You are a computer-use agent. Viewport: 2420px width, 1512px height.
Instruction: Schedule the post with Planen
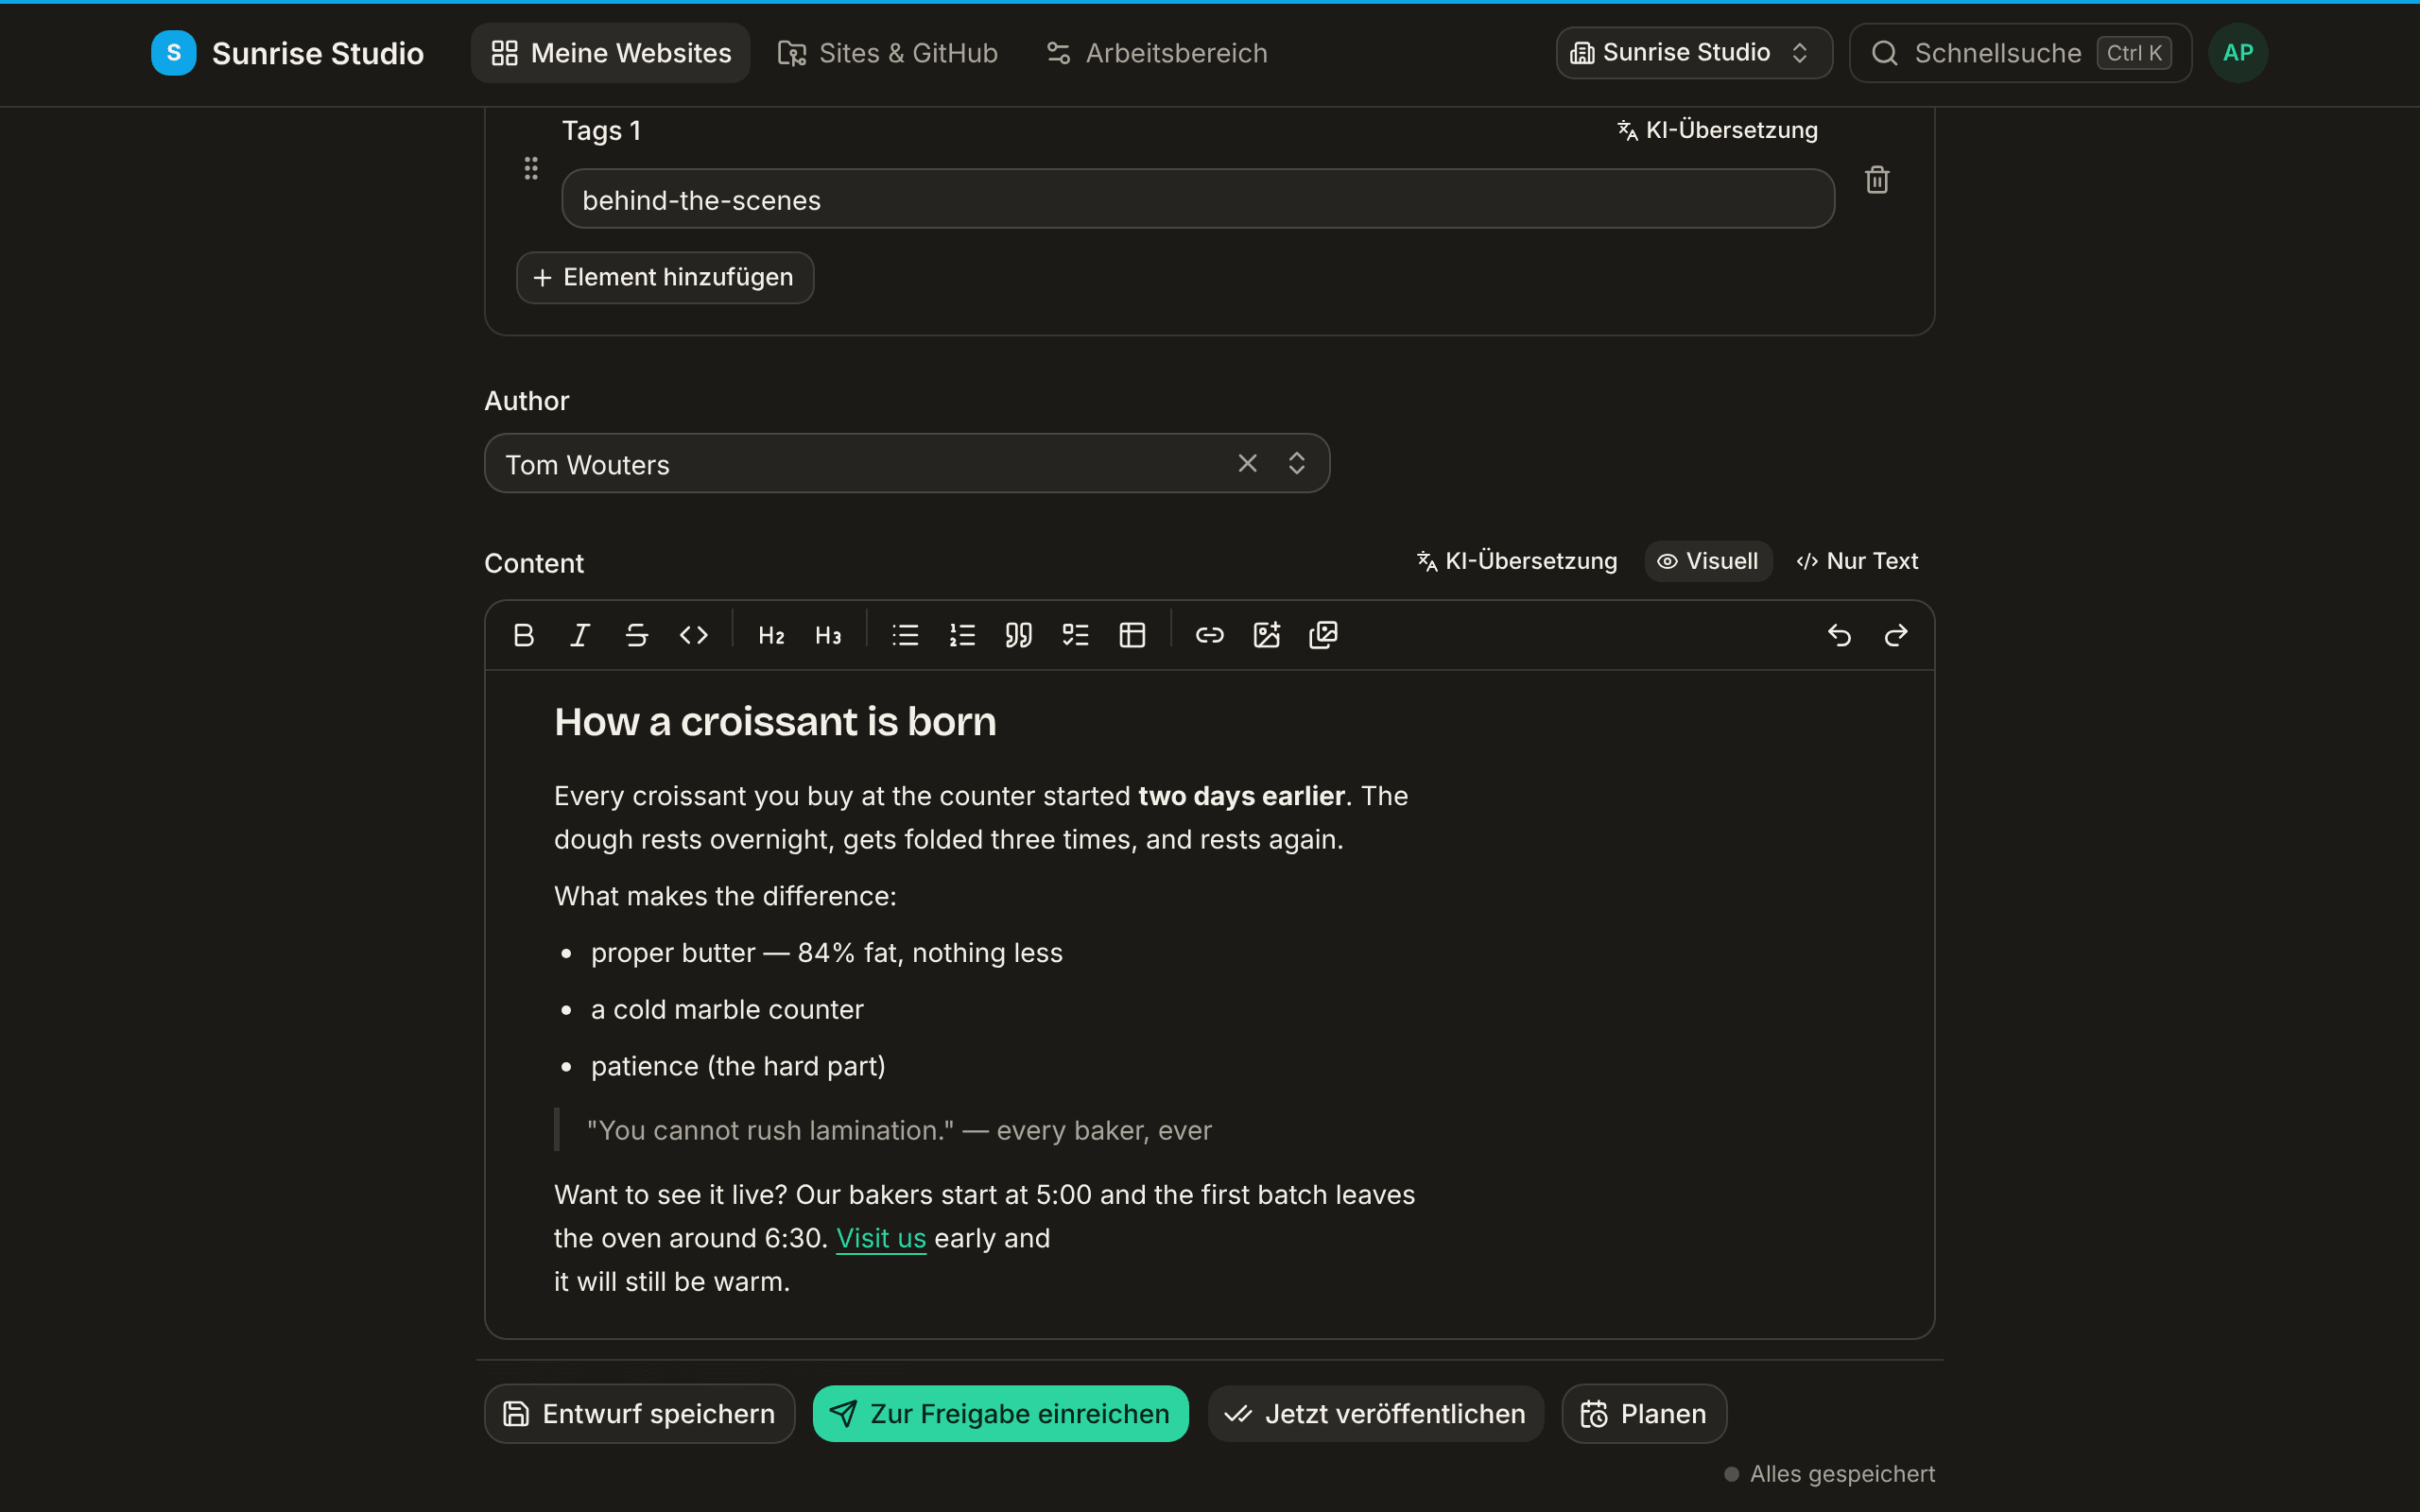[1644, 1413]
